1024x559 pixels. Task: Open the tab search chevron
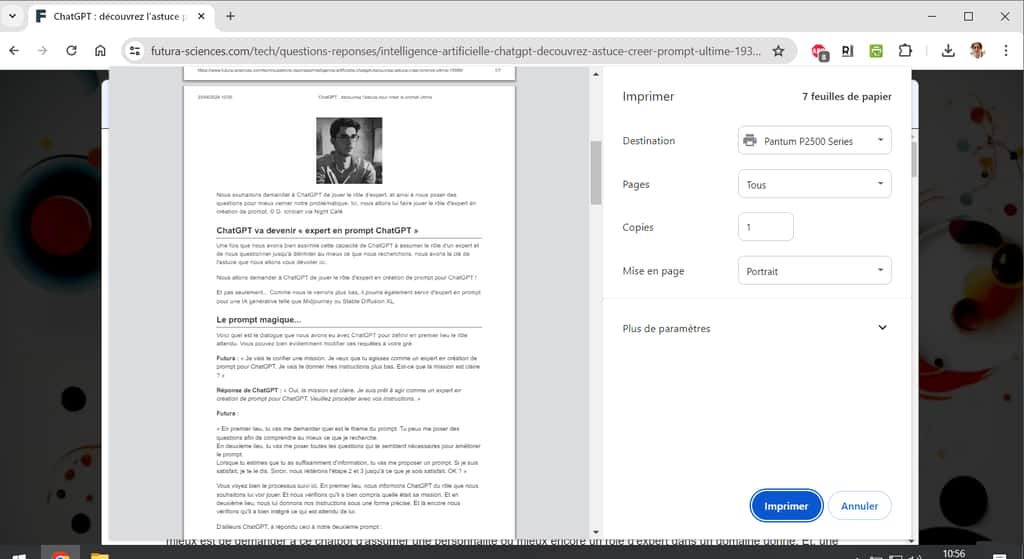click(12, 16)
